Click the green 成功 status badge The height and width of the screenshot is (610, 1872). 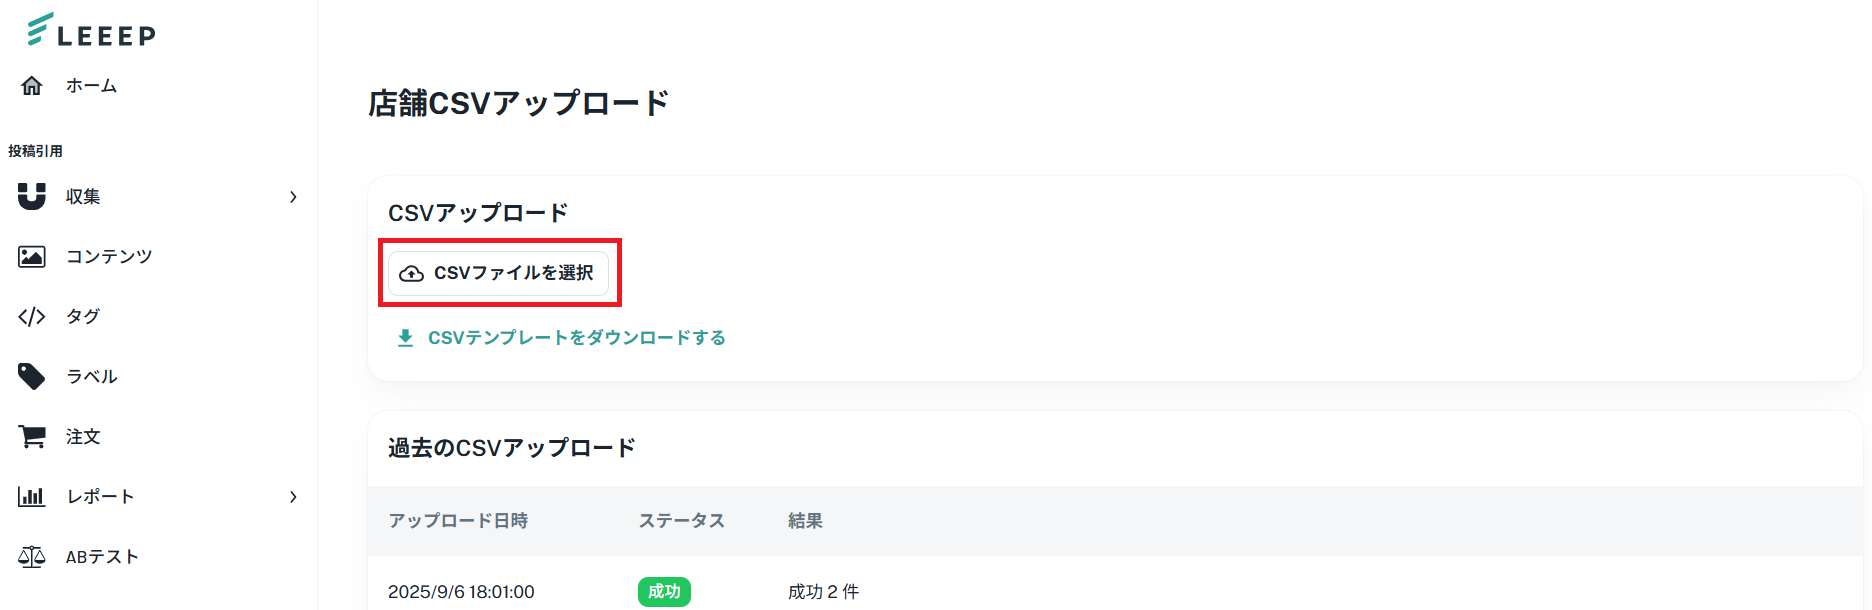664,592
